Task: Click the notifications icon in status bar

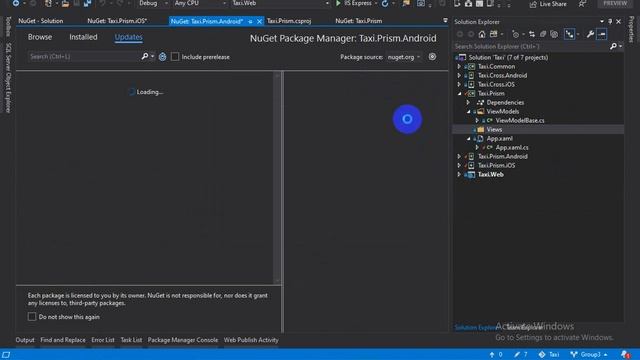Action: click(625, 354)
